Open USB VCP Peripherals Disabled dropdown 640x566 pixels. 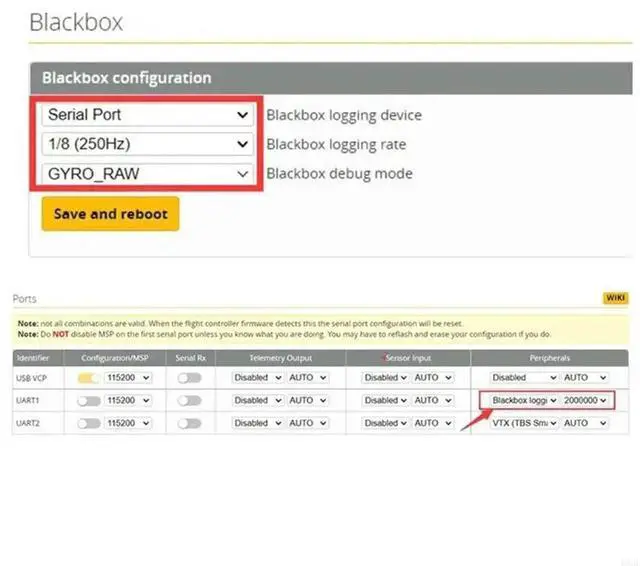tap(523, 377)
